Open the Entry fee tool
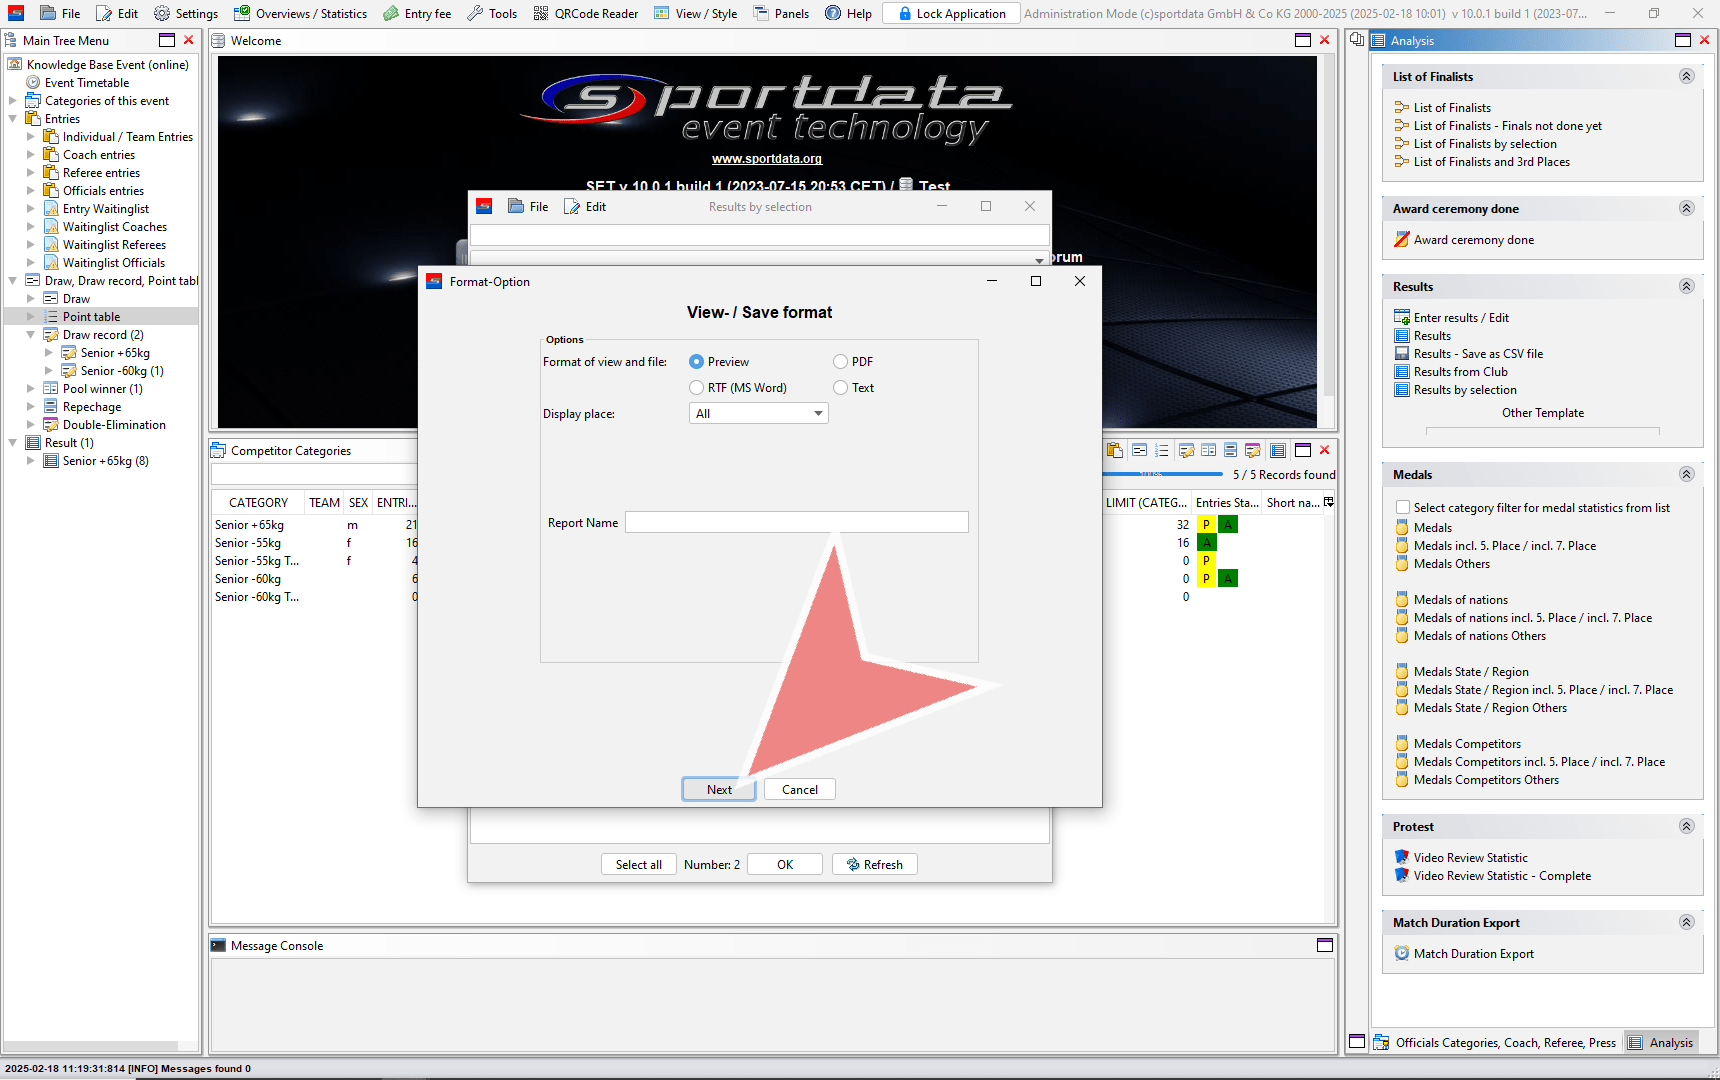 pyautogui.click(x=391, y=13)
